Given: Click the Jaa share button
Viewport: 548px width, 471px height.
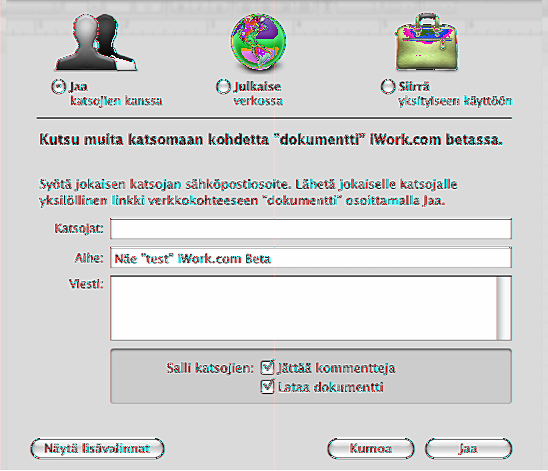Looking at the screenshot, I should pos(468,448).
